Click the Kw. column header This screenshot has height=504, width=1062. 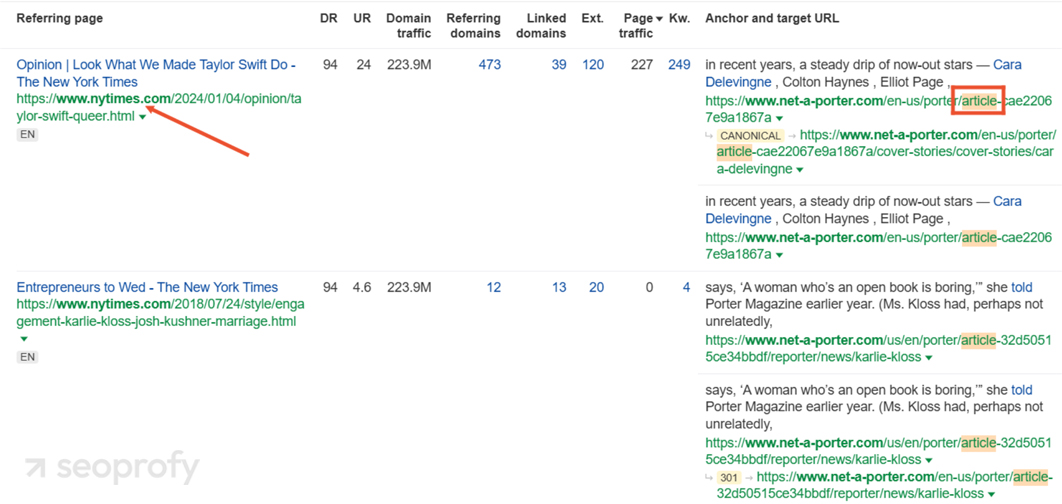click(x=679, y=18)
